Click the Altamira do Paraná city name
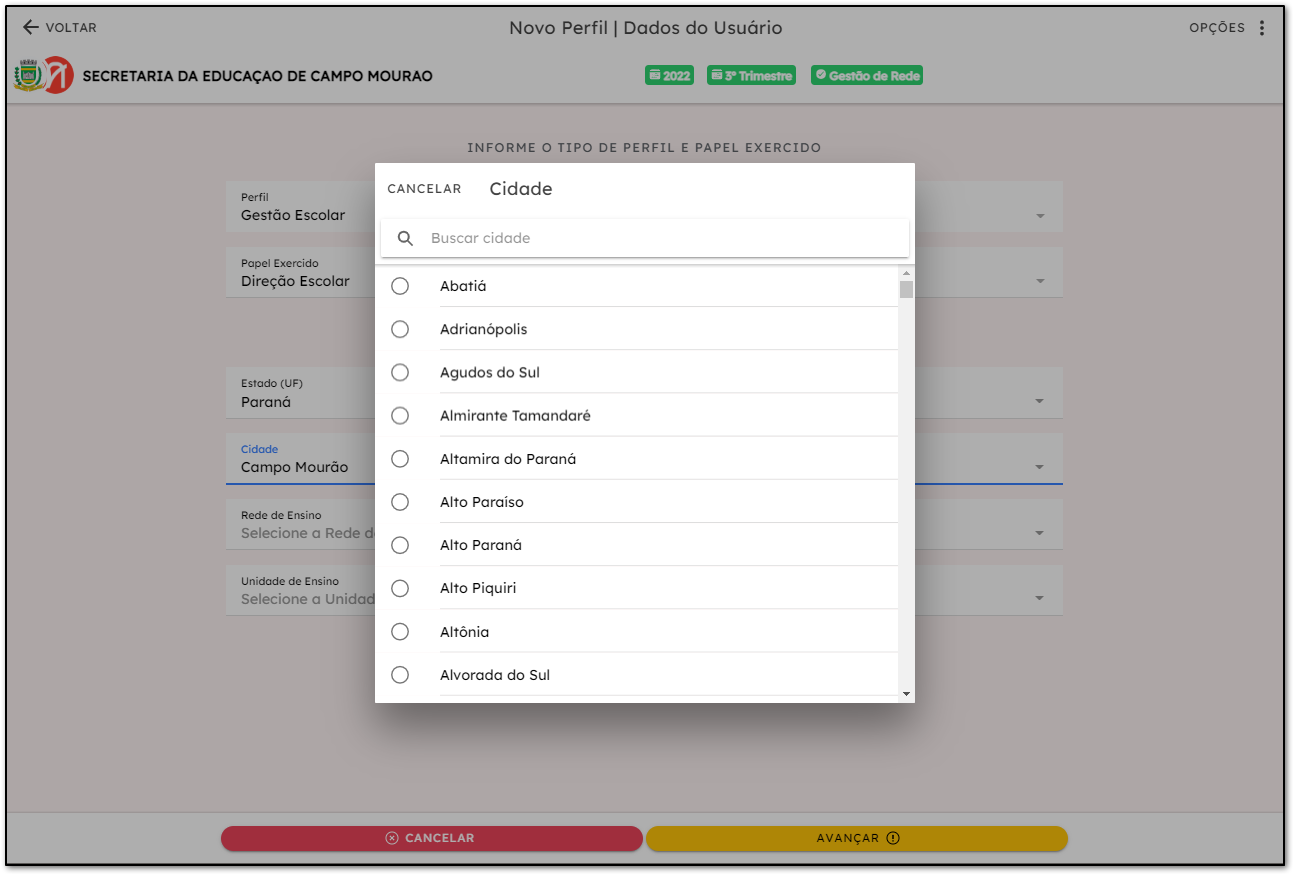Screen dimensions: 1294x875 pyautogui.click(x=508, y=459)
